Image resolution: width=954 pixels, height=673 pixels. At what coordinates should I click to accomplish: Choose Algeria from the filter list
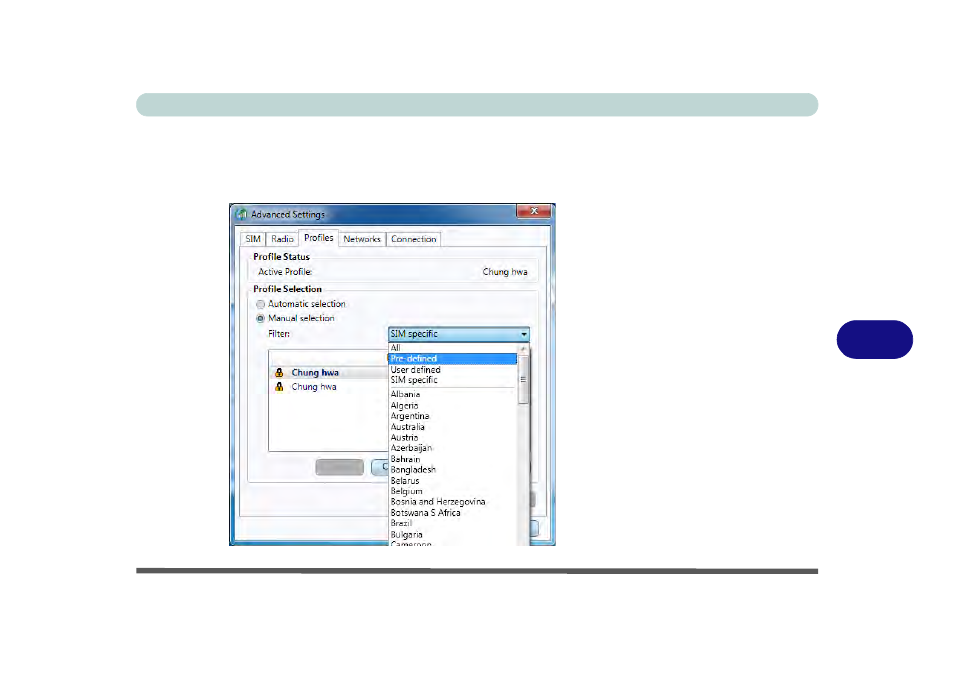click(453, 406)
